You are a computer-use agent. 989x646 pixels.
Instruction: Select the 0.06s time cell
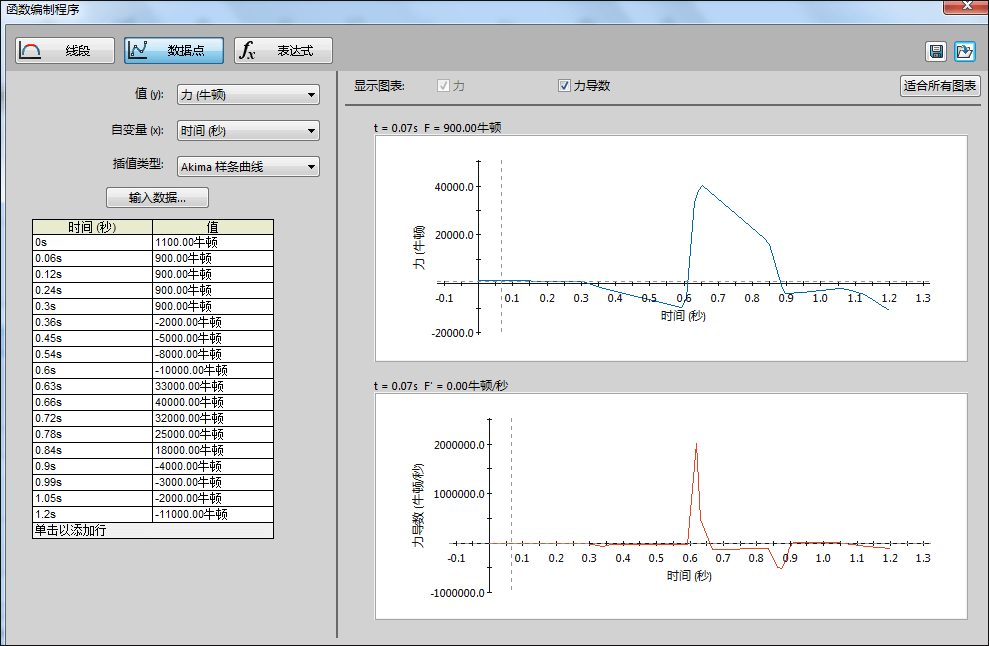pos(93,259)
